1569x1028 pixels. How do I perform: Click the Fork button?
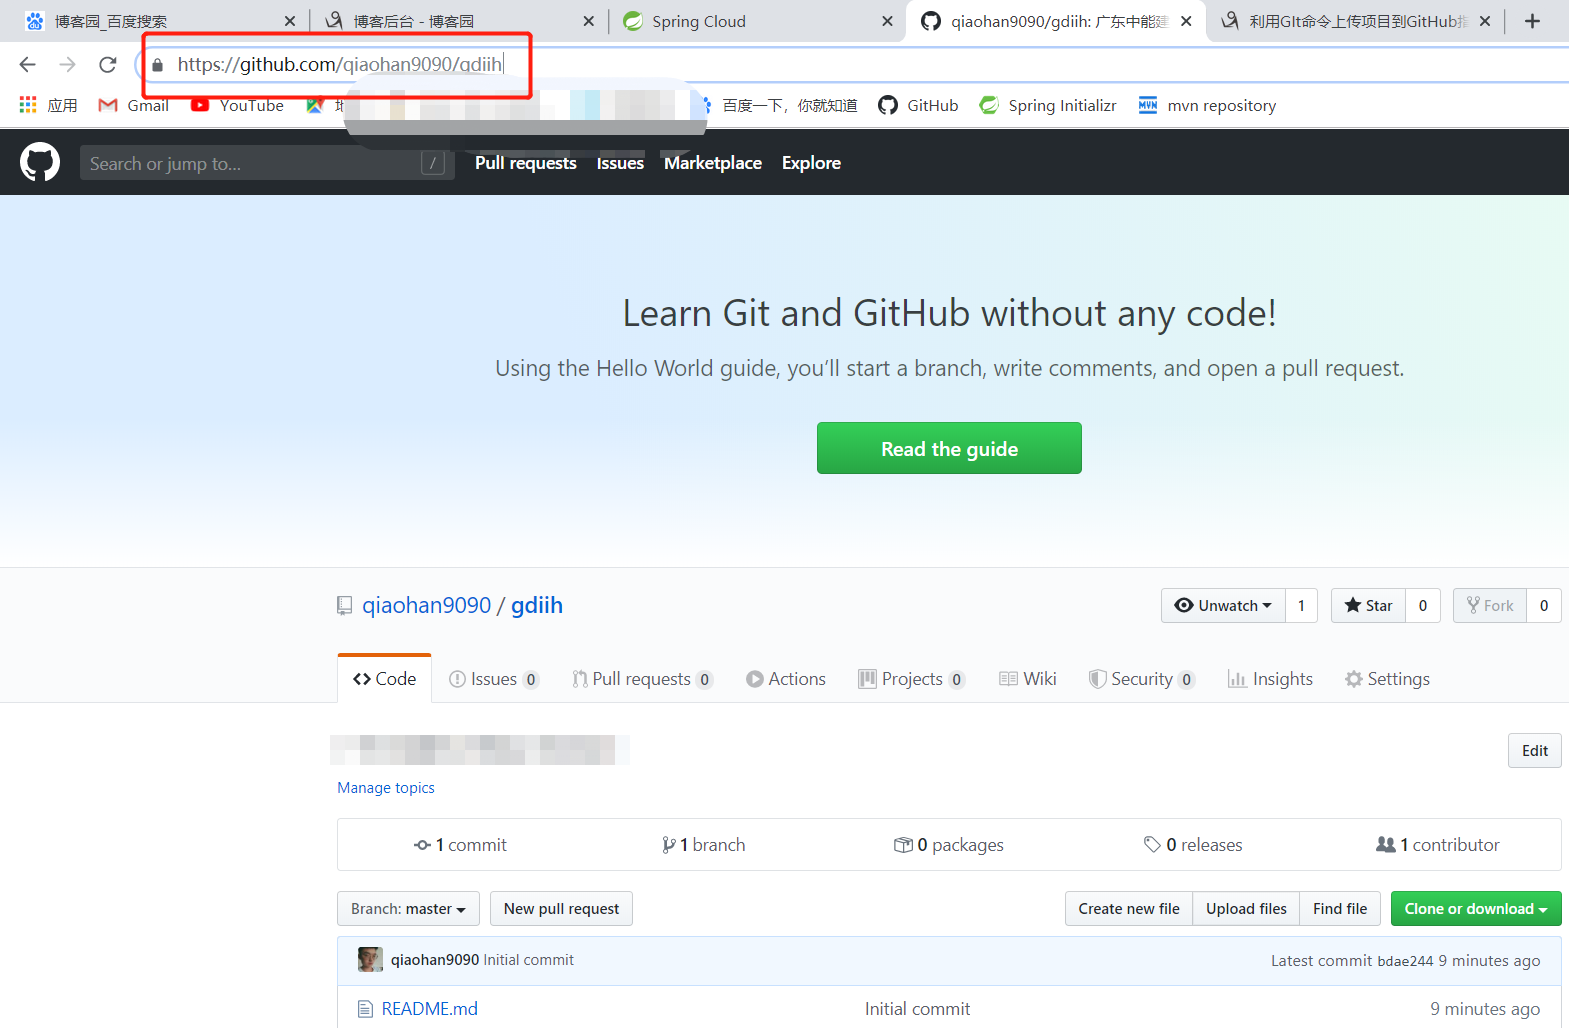point(1490,605)
